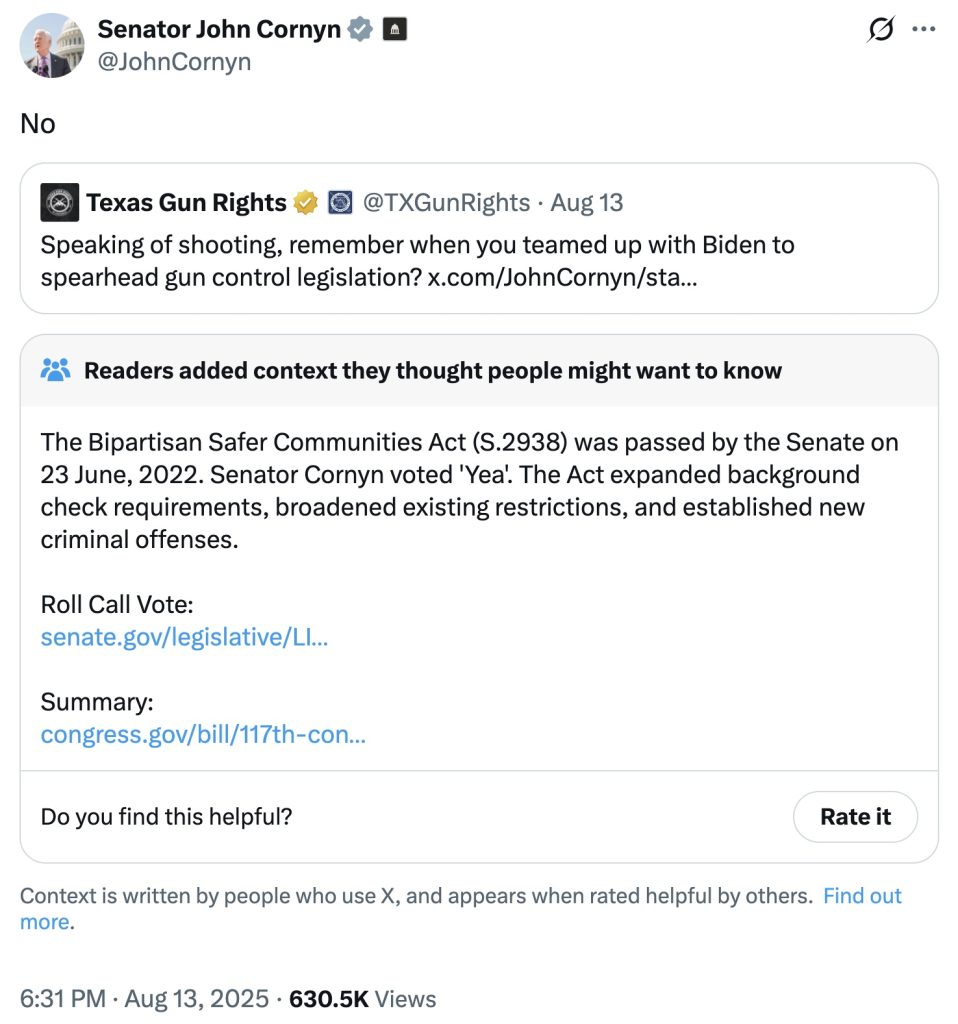Click the gray verified badge beside Cornyn
Screen dimensions: 958x1024
pyautogui.click(x=360, y=30)
